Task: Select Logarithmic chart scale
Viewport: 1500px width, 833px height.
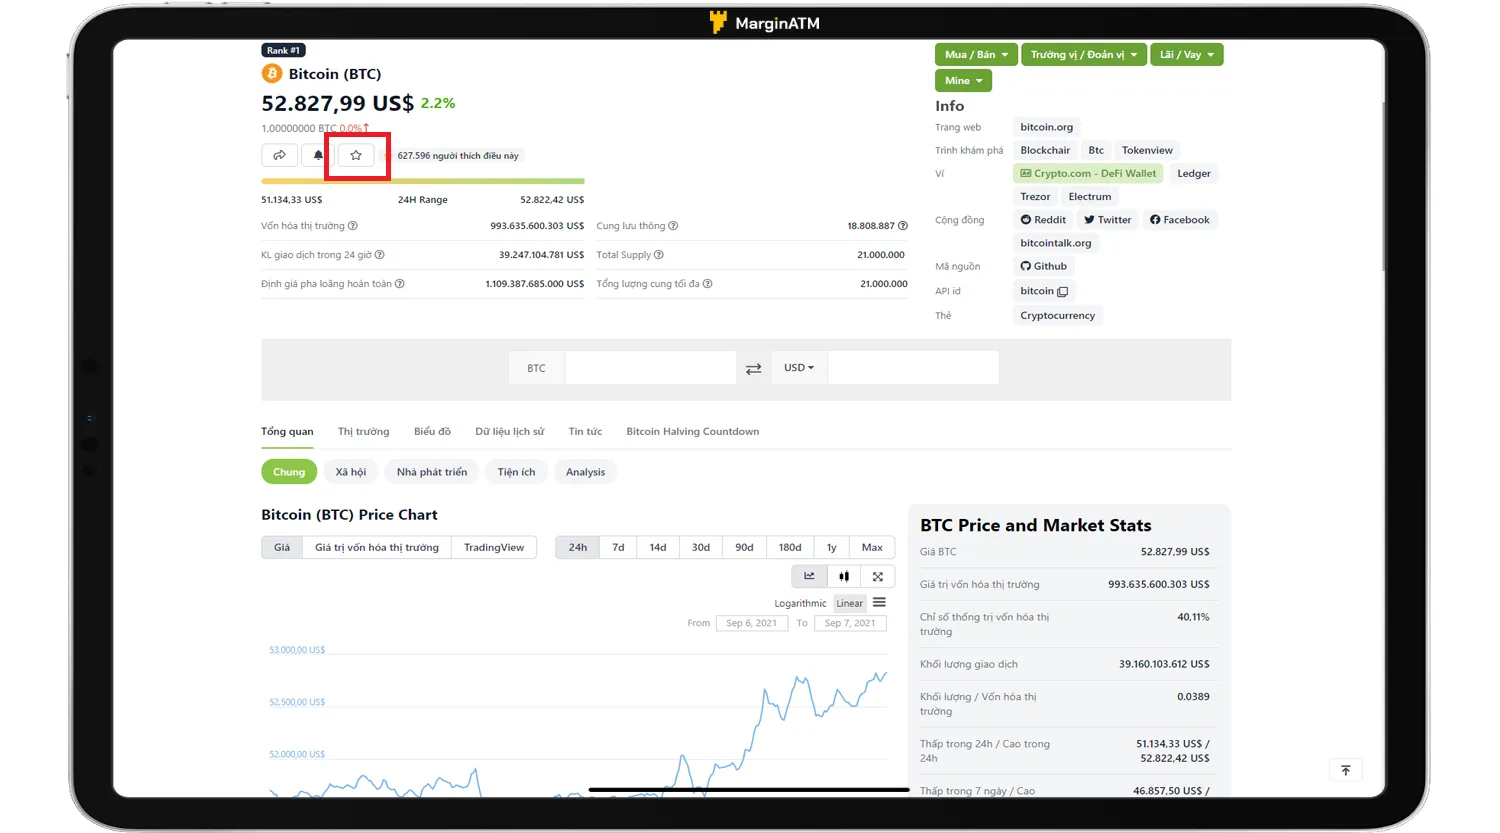Action: [x=800, y=603]
